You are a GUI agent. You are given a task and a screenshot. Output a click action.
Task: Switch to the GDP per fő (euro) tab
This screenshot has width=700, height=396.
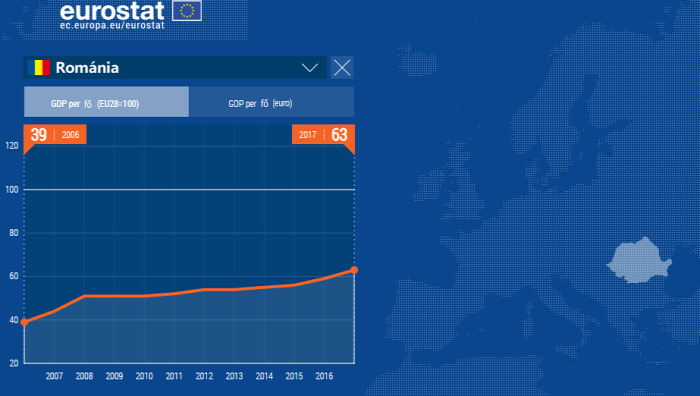point(271,102)
